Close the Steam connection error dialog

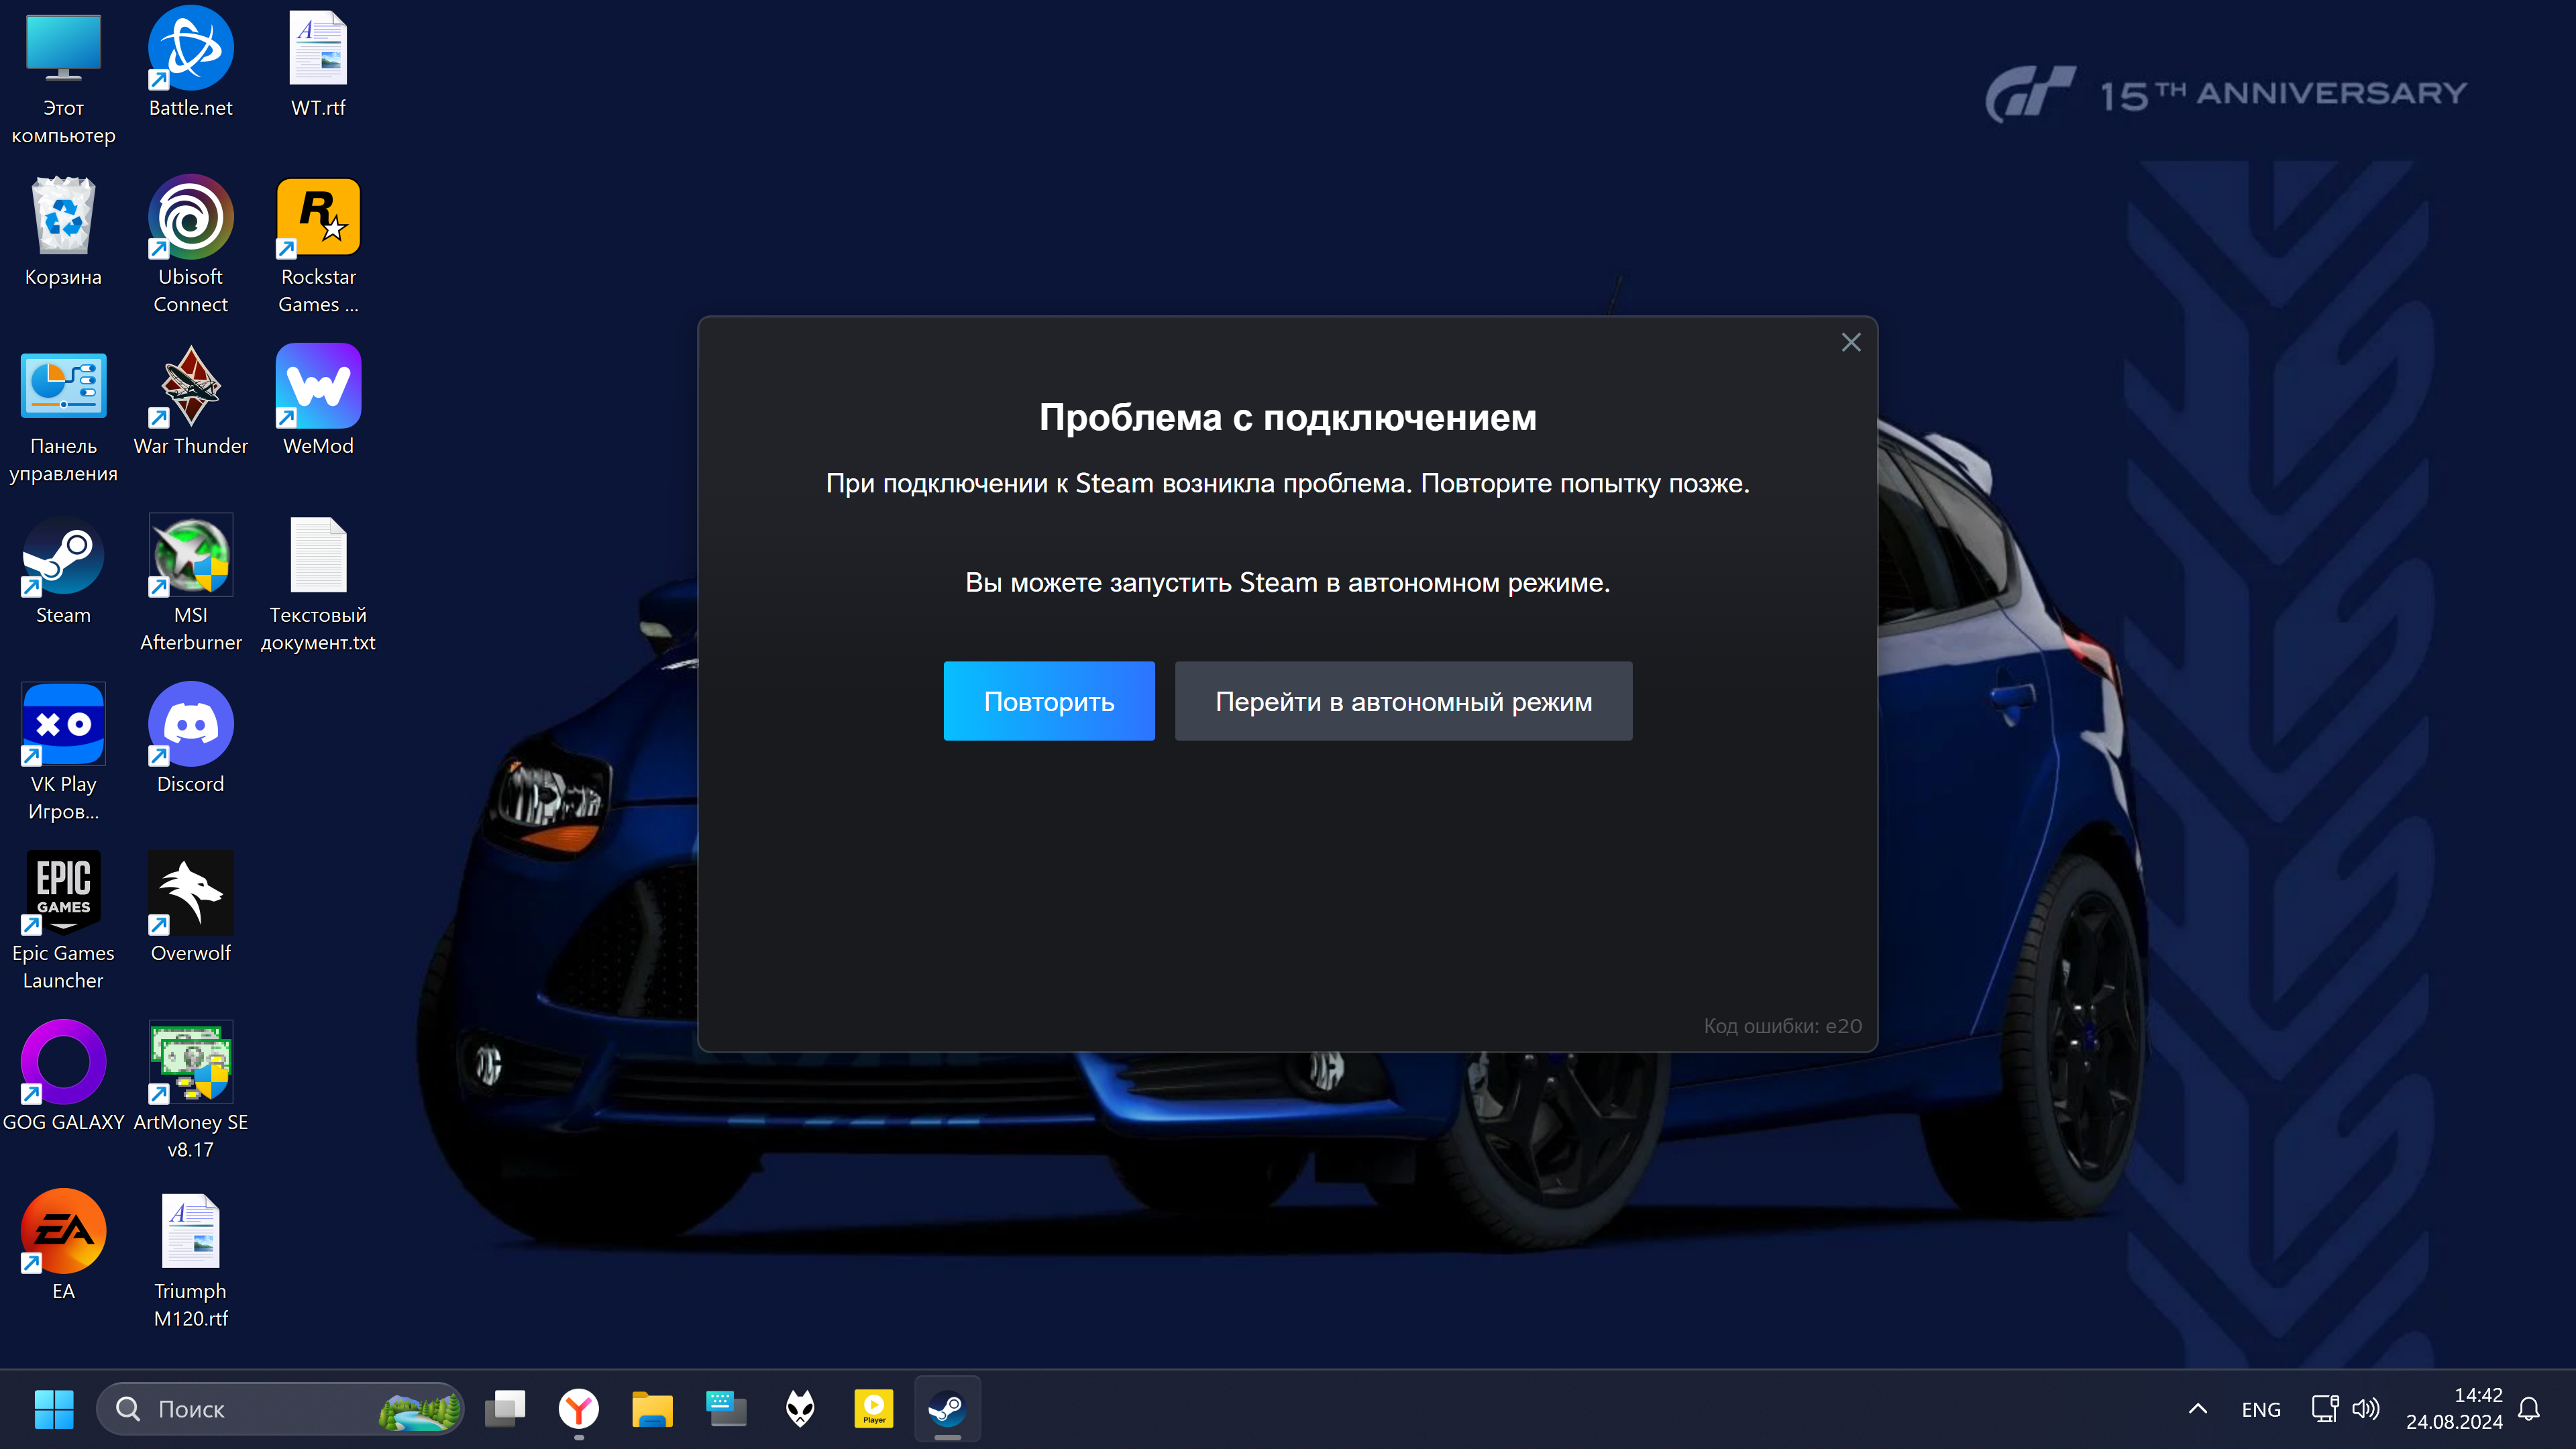pos(1850,343)
